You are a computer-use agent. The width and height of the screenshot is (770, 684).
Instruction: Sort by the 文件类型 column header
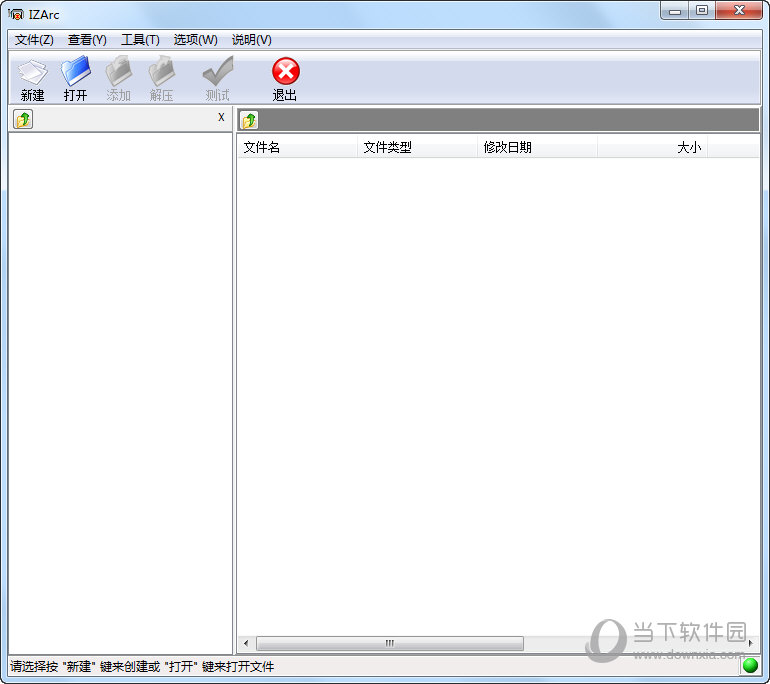[x=417, y=147]
